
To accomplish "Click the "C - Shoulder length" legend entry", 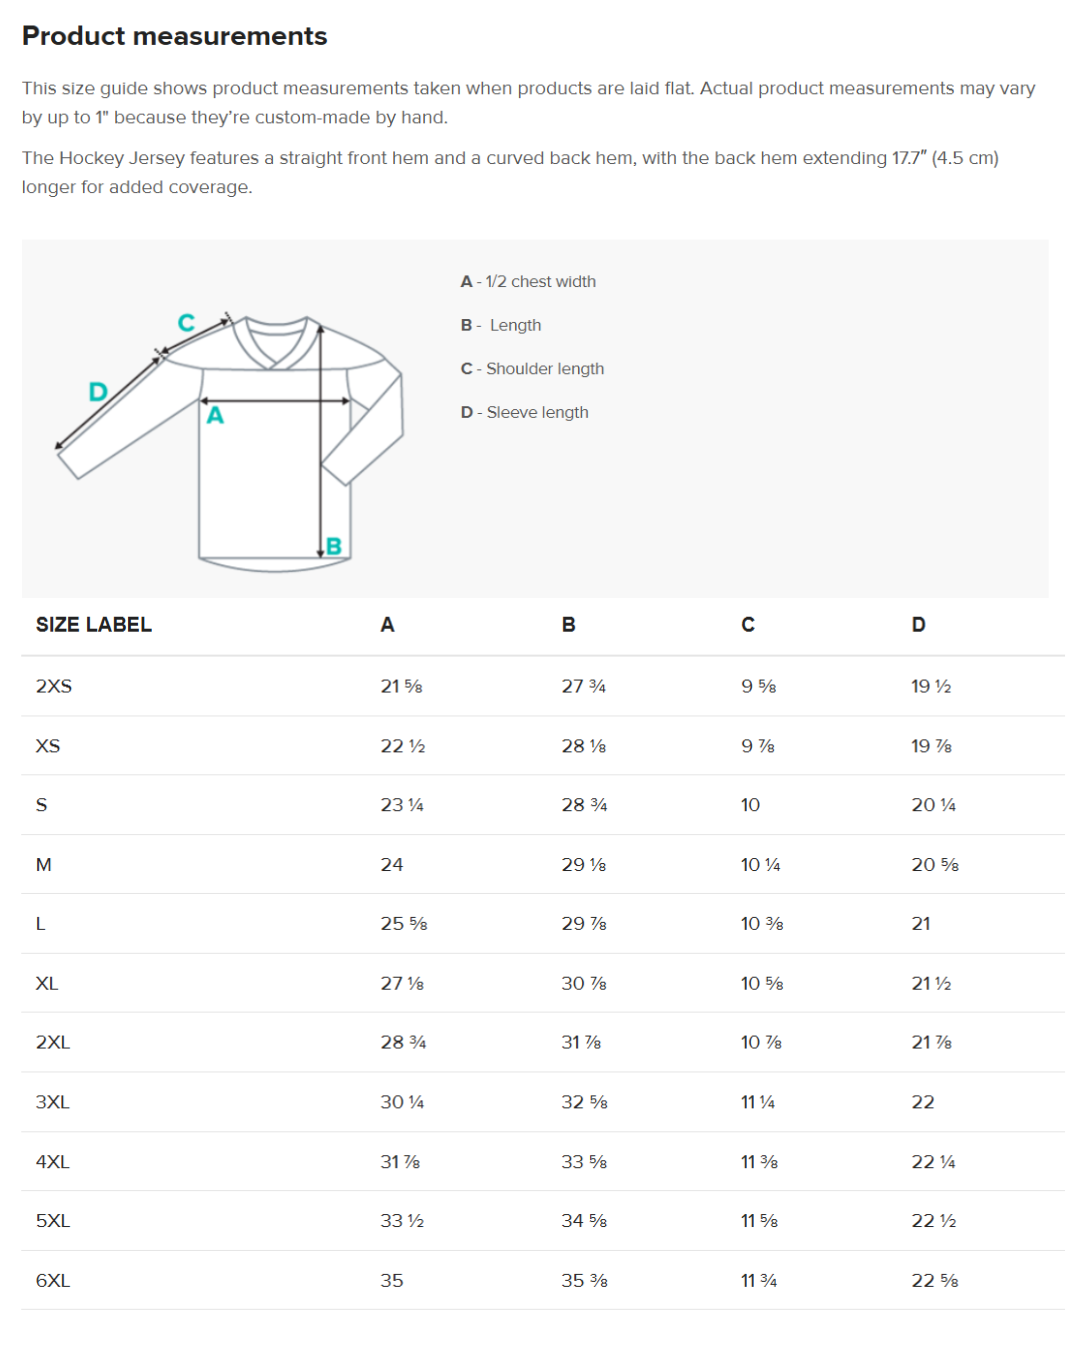I will pyautogui.click(x=532, y=369).
